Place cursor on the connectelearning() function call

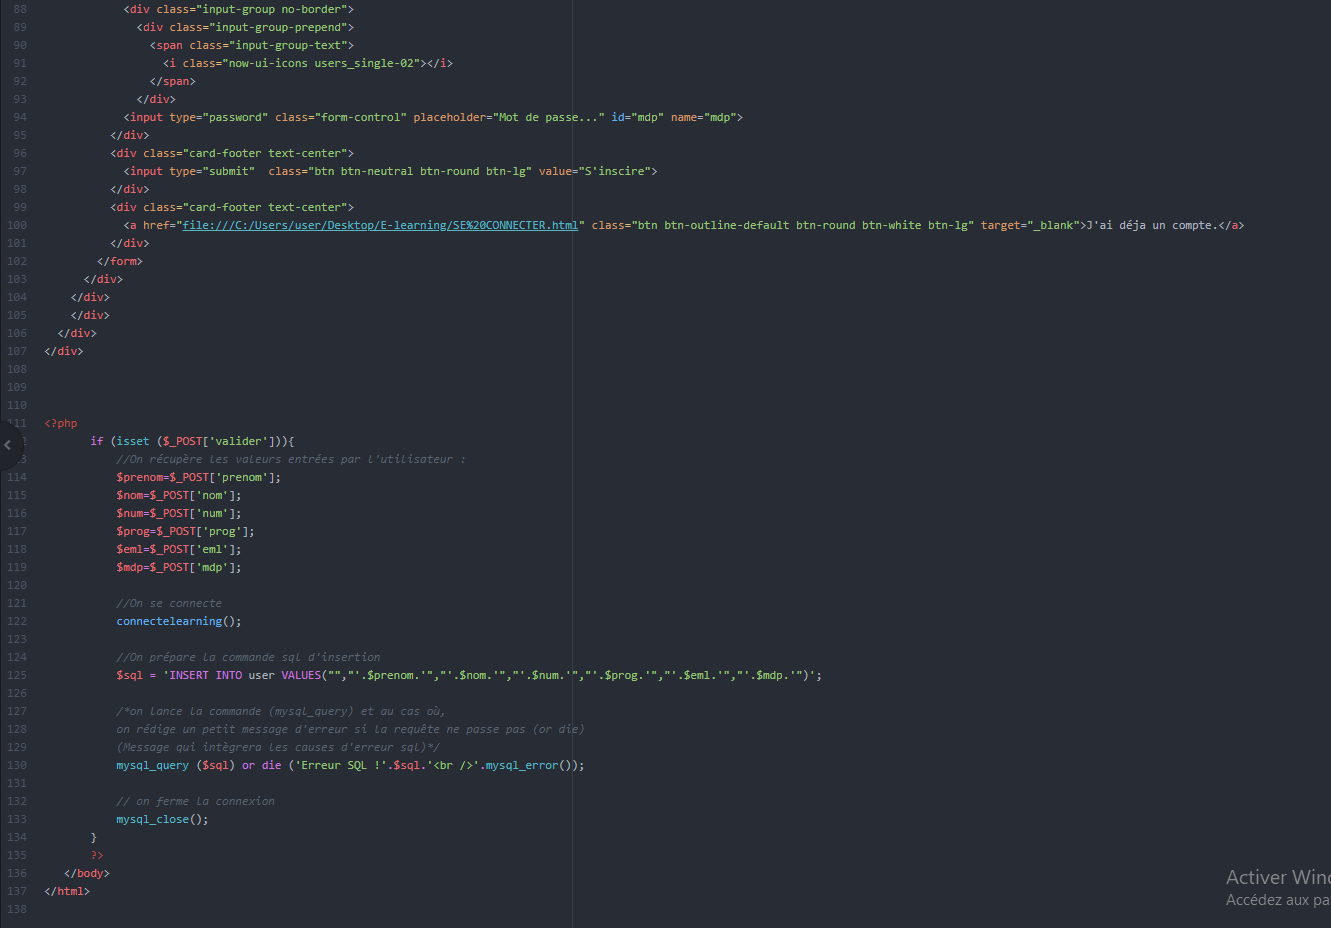(171, 620)
